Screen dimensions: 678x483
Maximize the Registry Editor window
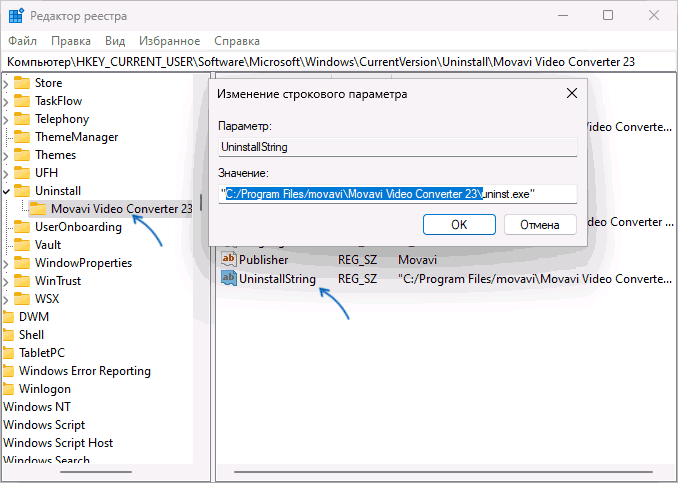tap(608, 16)
